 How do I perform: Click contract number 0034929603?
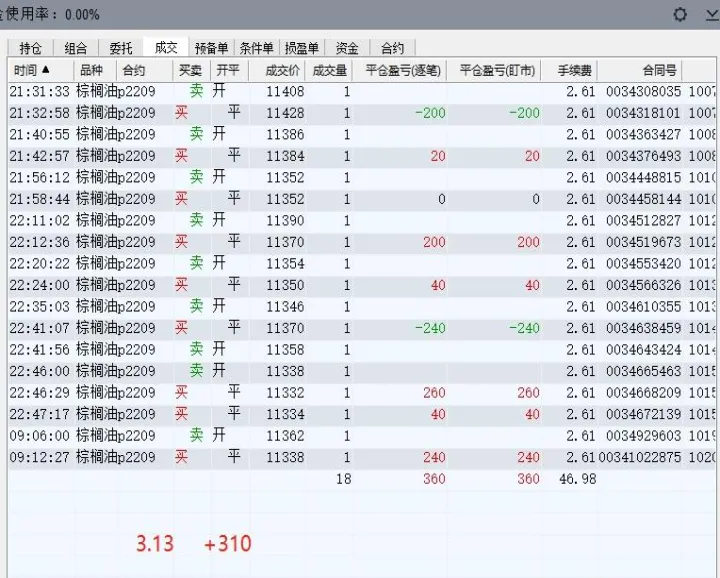(x=643, y=436)
